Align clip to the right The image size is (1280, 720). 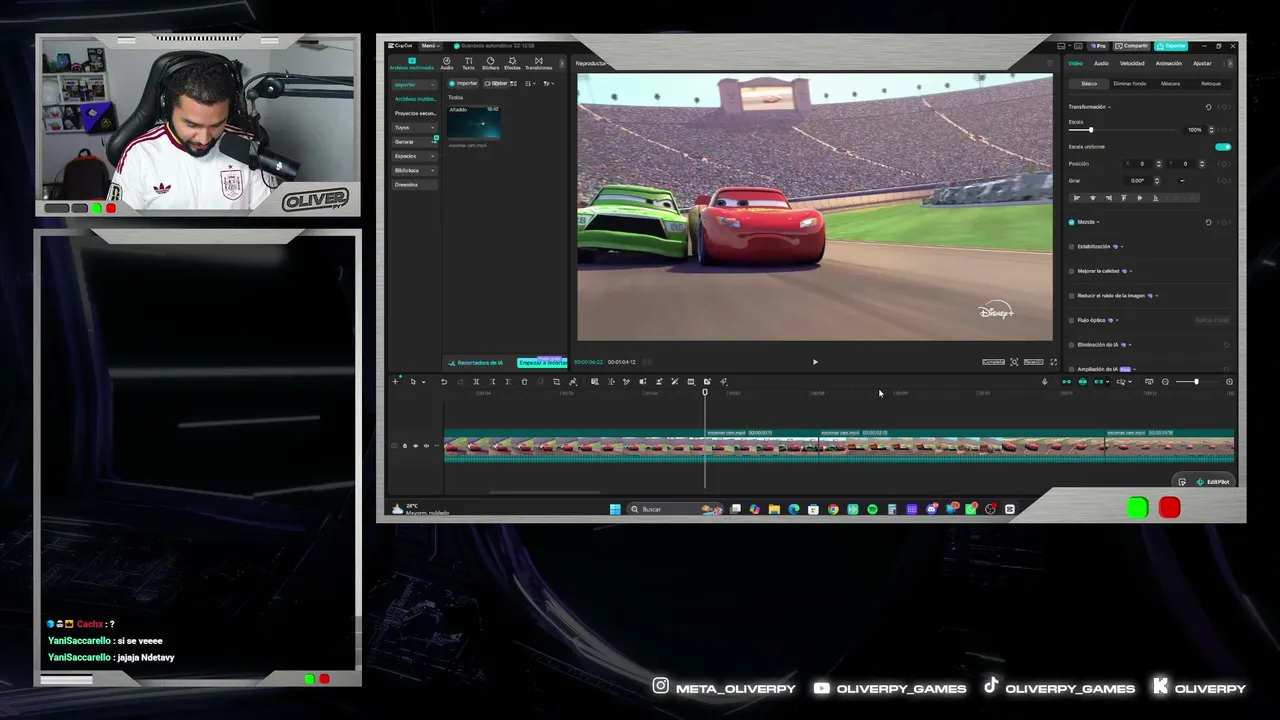click(x=1108, y=198)
